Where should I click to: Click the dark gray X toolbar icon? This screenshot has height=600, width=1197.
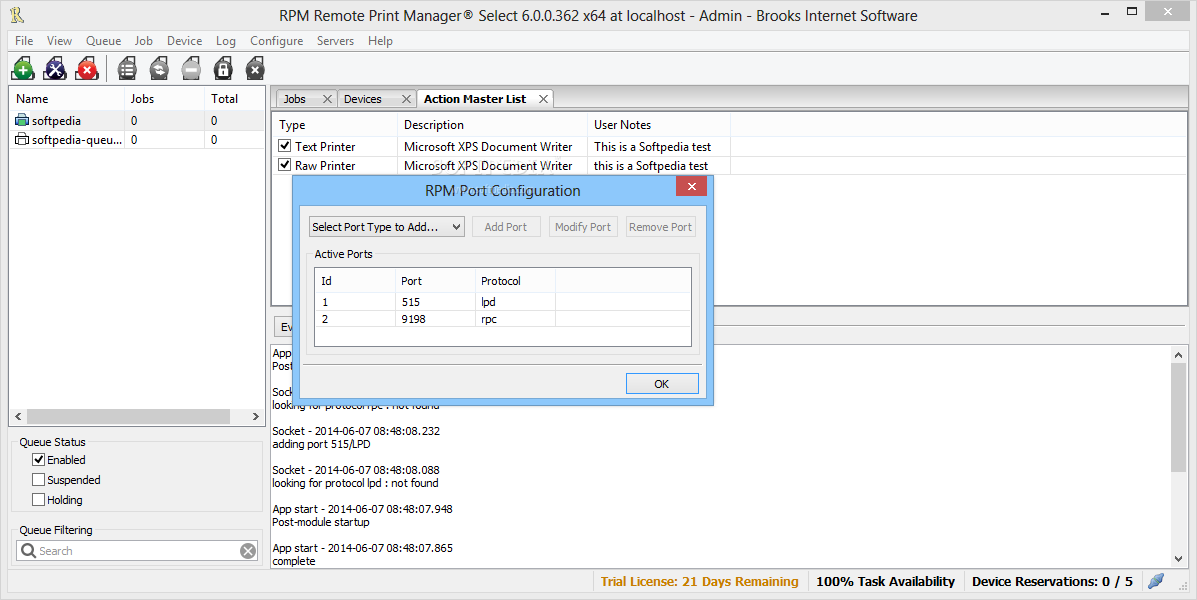(x=255, y=69)
